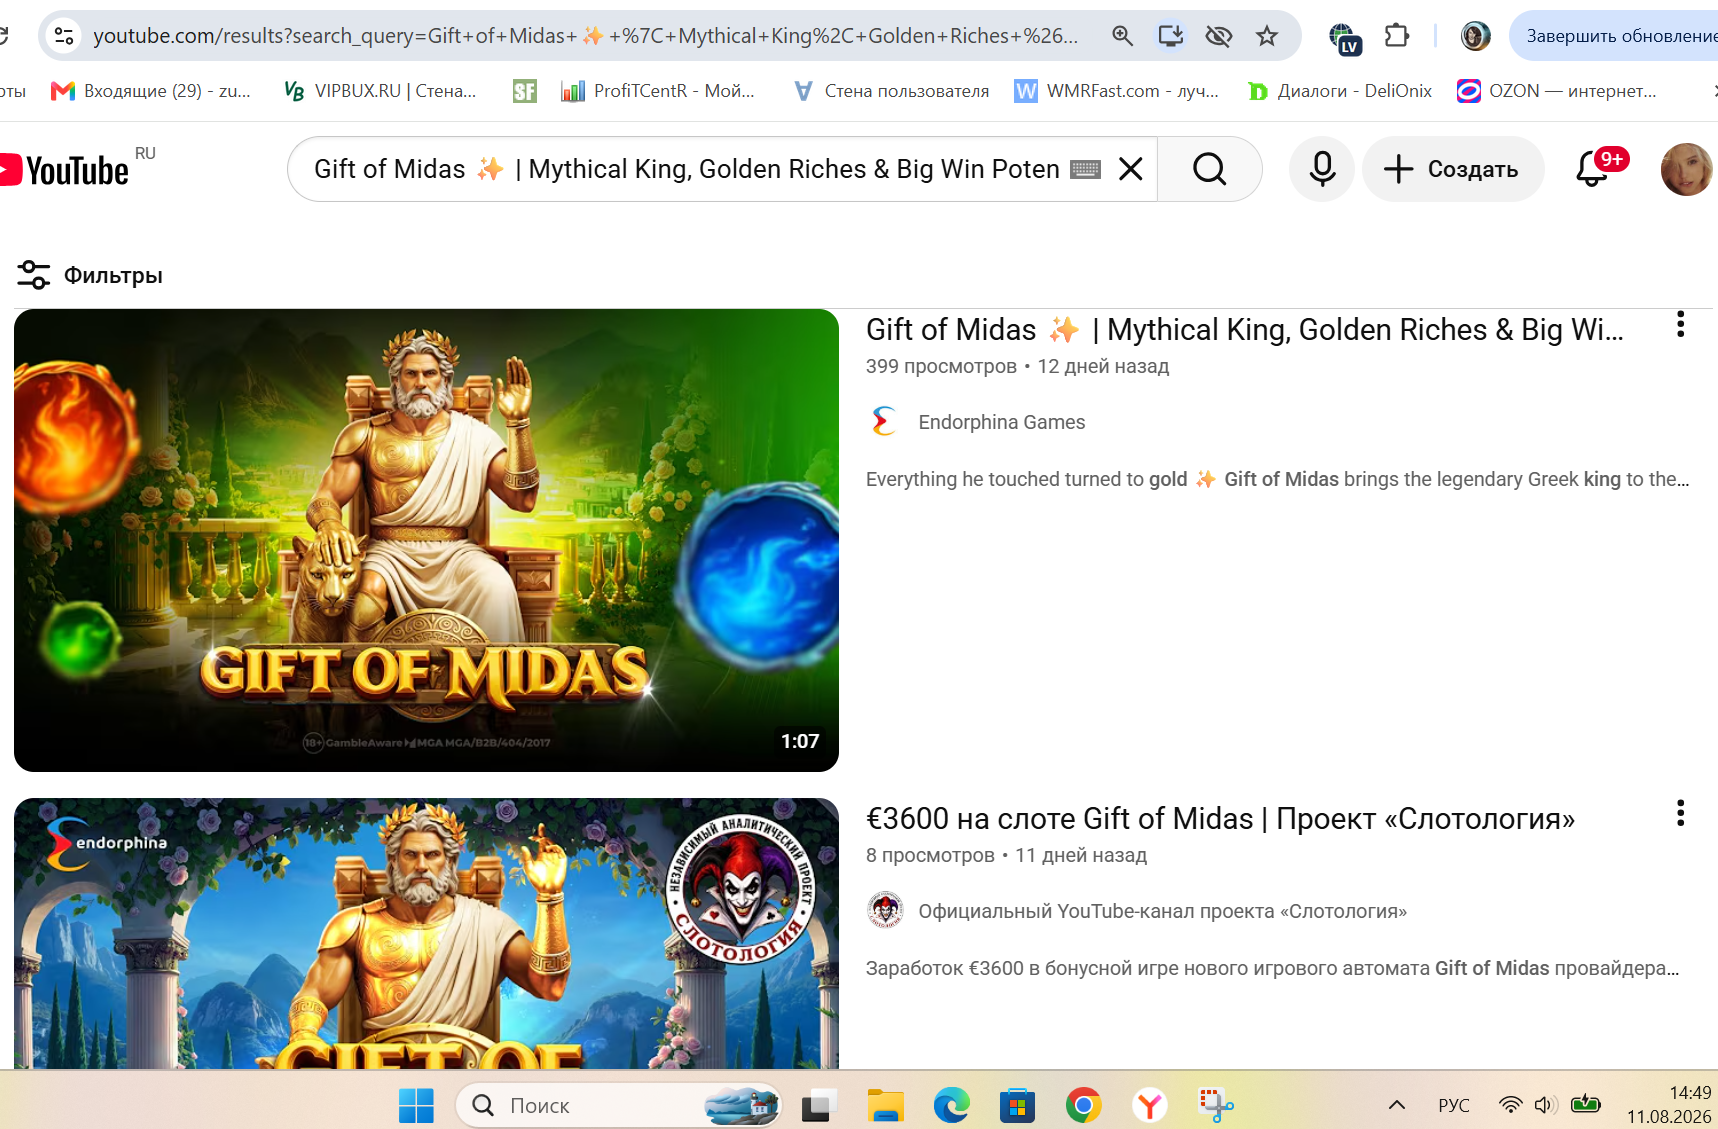Open Wi-Fi network settings in tray

coord(1510,1105)
